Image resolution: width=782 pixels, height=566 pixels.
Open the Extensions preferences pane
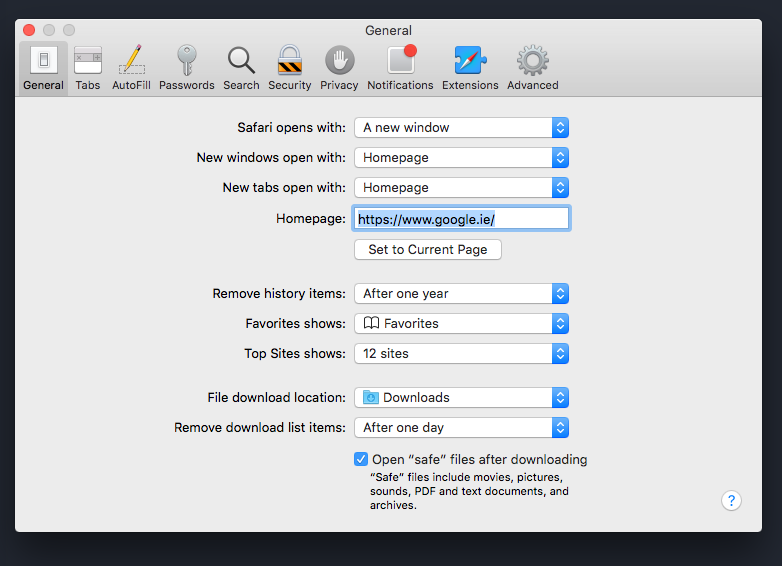coord(470,68)
